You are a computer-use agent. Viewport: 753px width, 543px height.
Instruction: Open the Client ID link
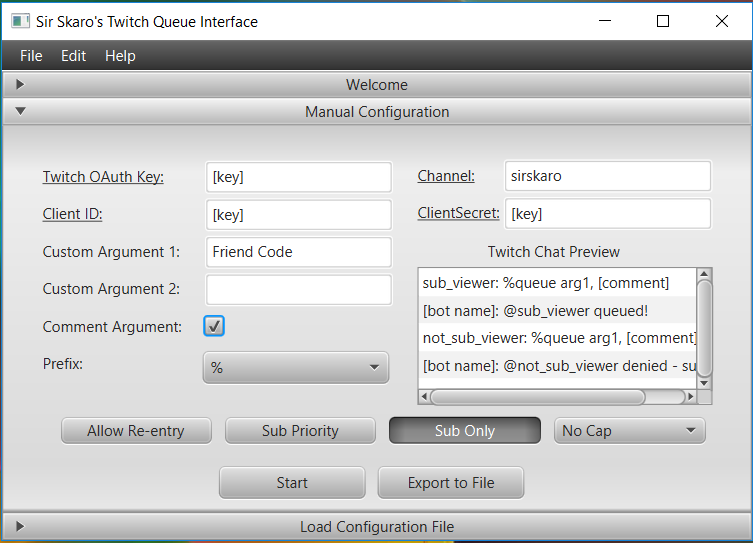coord(72,214)
